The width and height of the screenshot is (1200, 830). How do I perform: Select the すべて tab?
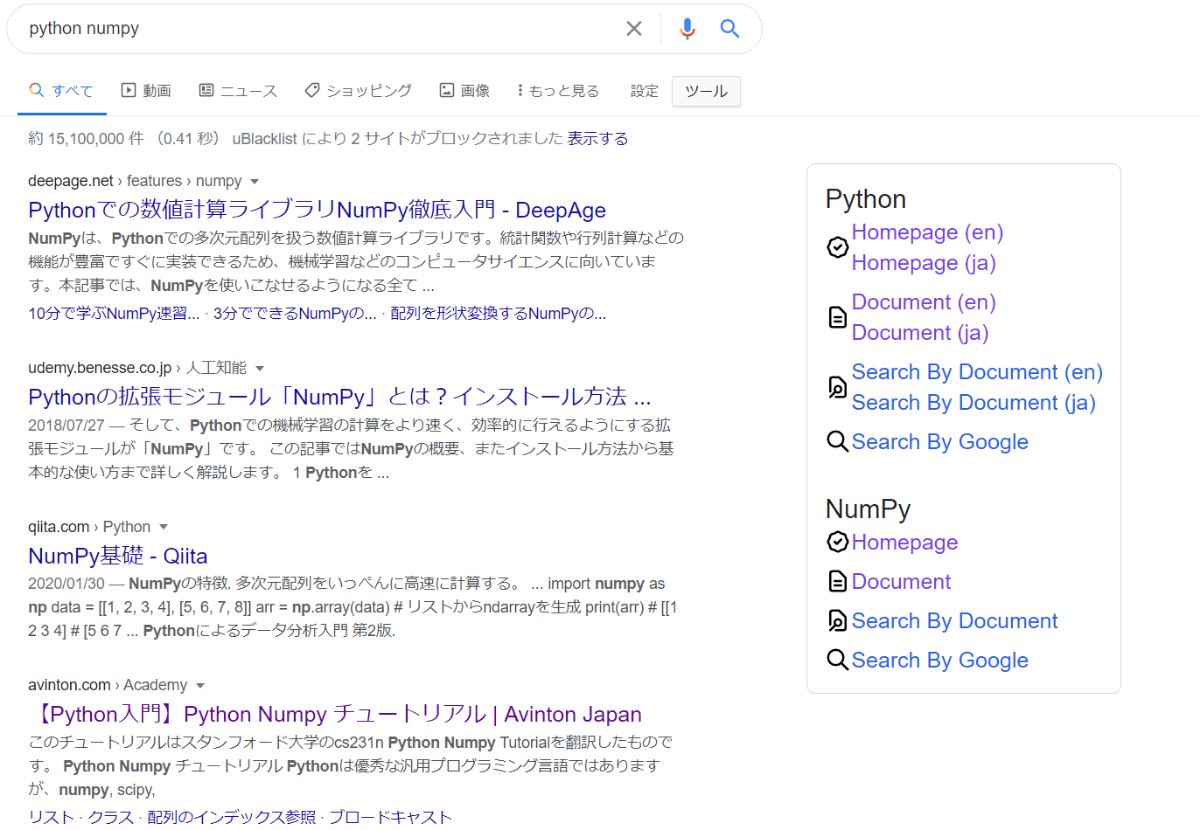click(61, 91)
